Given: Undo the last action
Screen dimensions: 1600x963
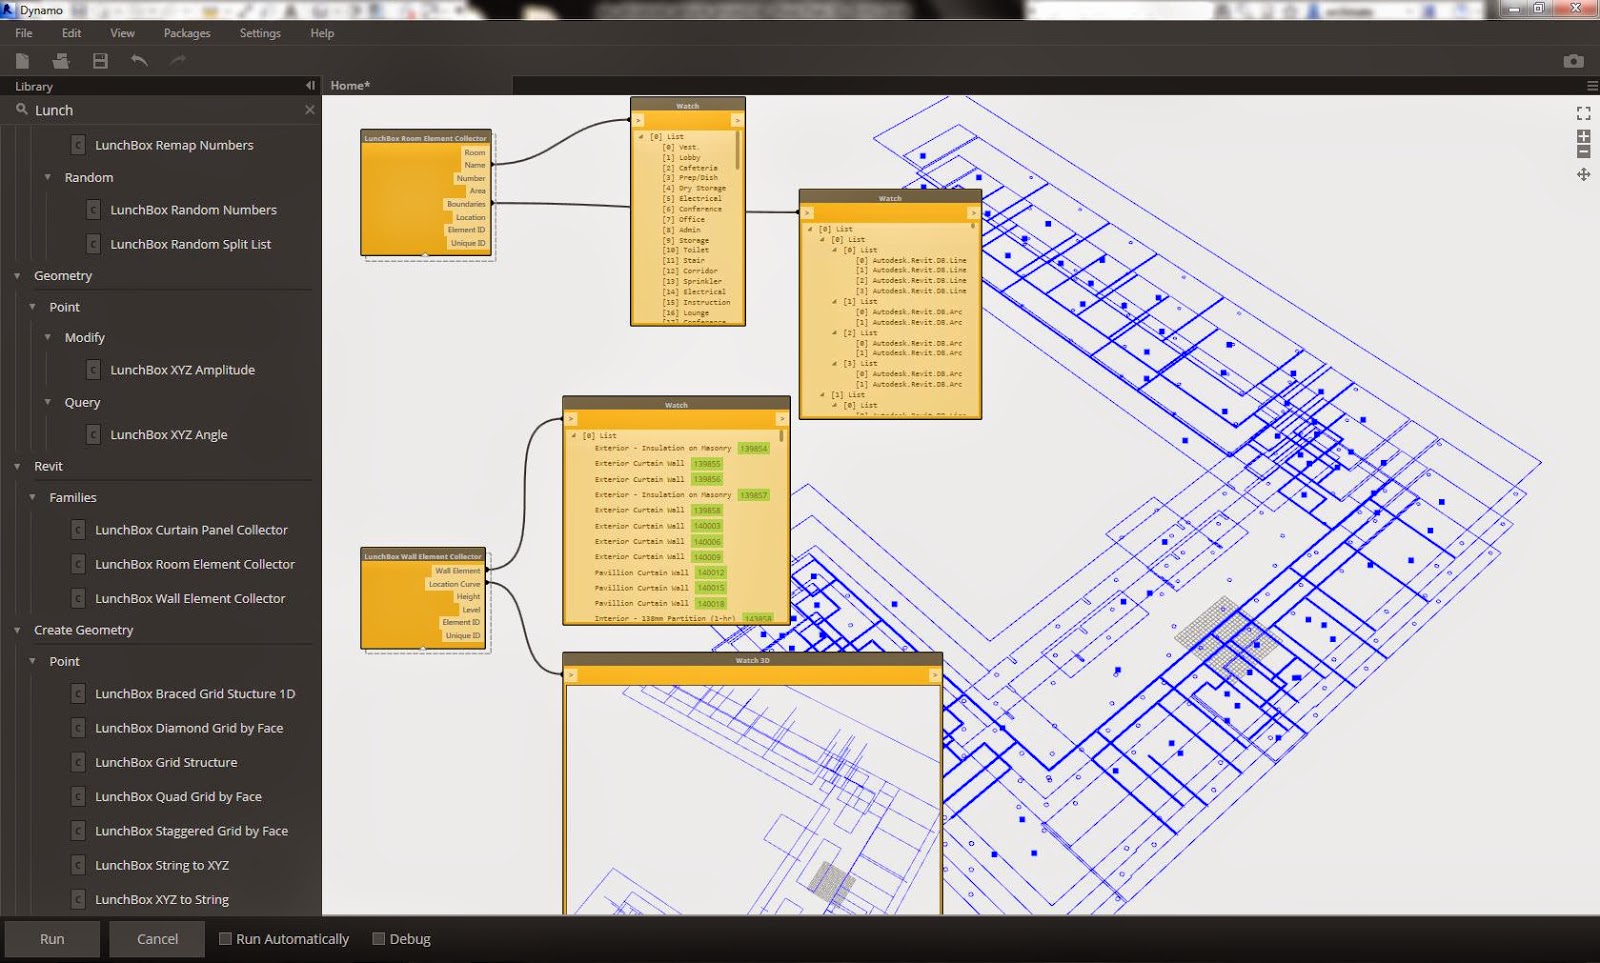Looking at the screenshot, I should tap(140, 60).
